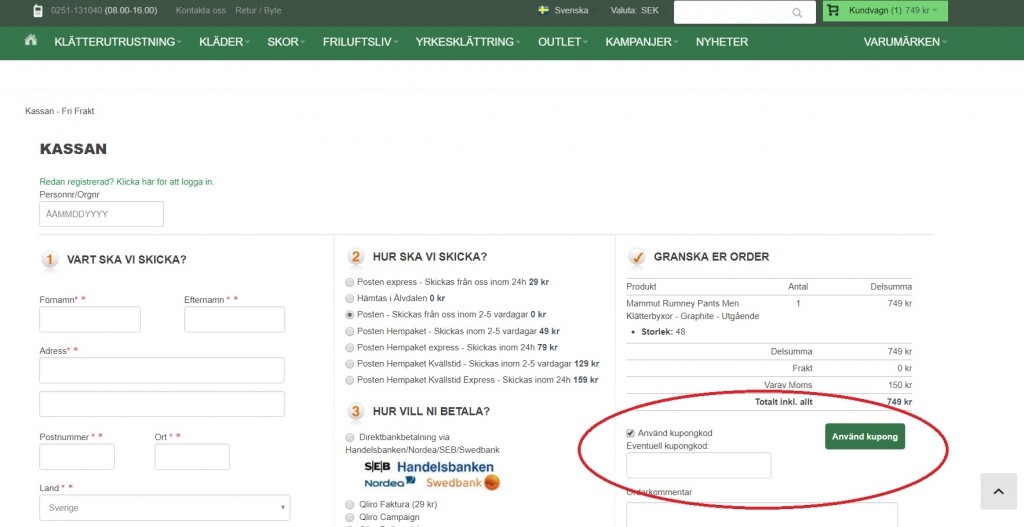Go to the home page icon

[31, 40]
